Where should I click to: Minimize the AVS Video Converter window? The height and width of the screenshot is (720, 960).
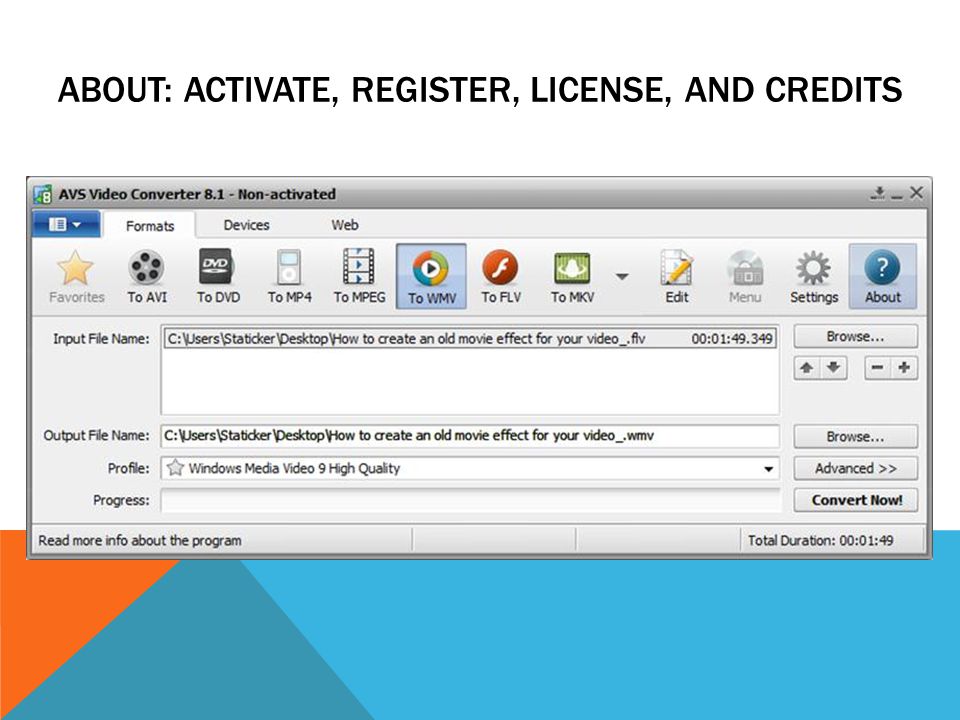897,195
